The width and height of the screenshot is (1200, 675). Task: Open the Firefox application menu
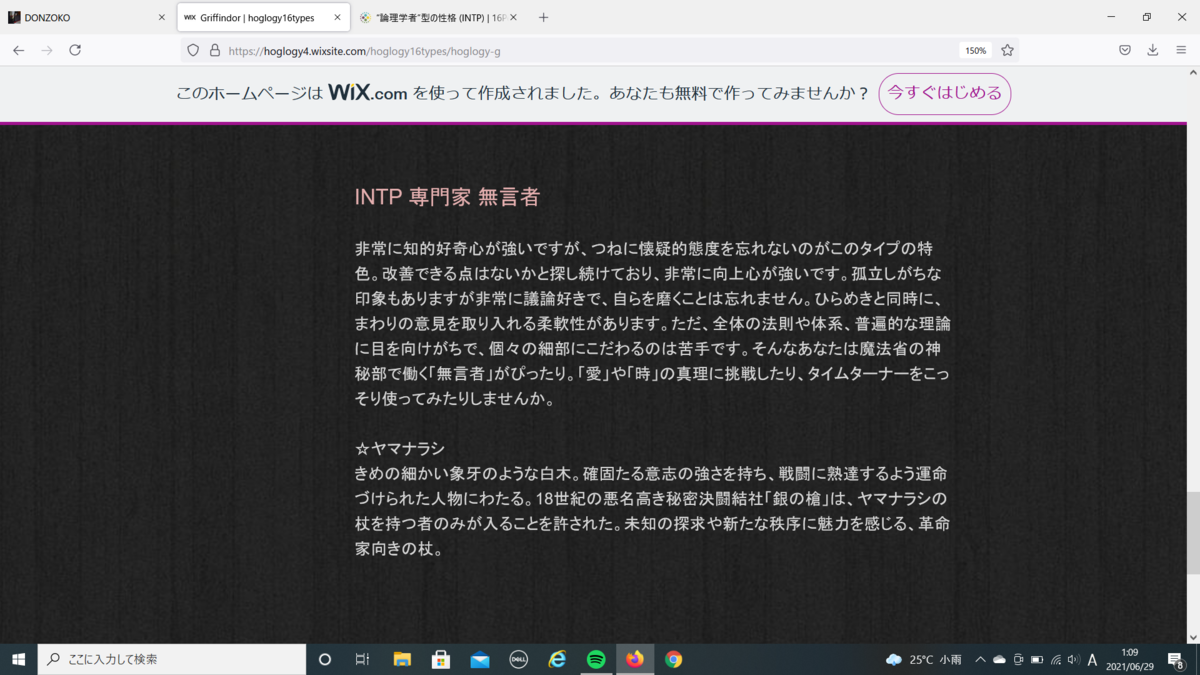coord(1181,50)
